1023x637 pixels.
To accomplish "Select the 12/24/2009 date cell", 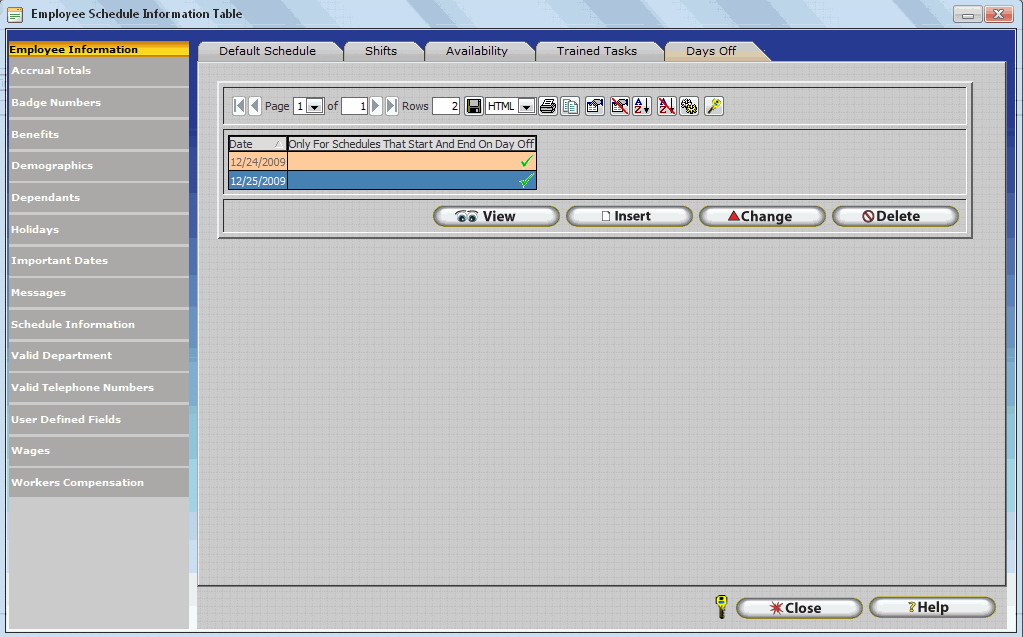I will pos(258,162).
